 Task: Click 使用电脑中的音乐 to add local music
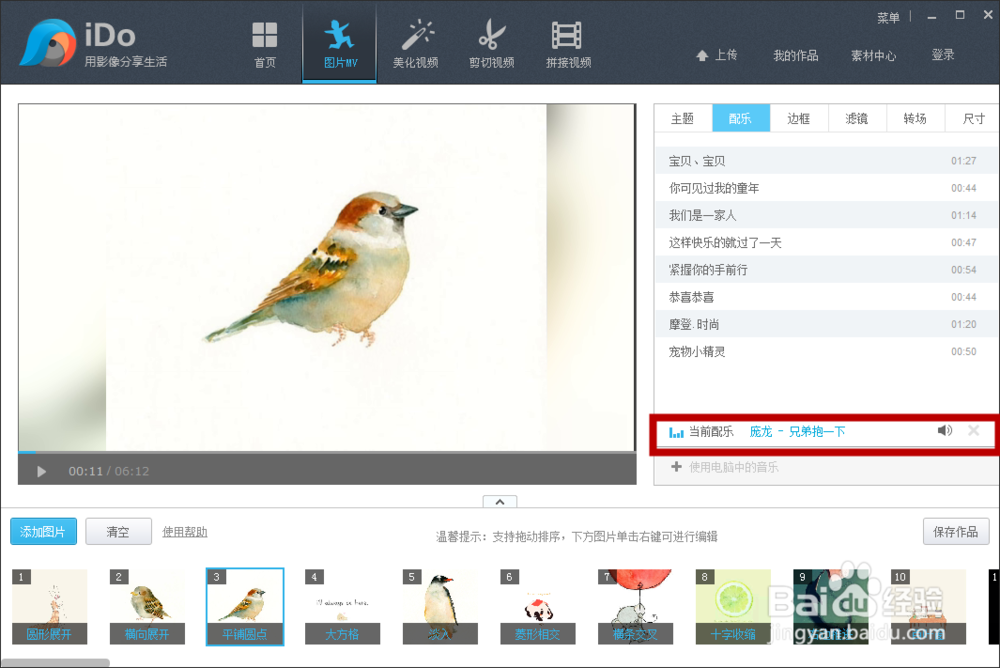pyautogui.click(x=725, y=467)
